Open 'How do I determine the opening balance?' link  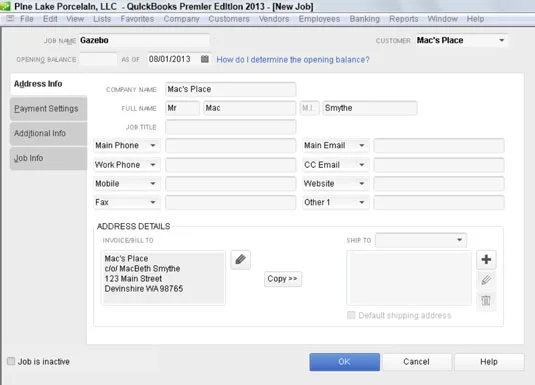point(293,60)
